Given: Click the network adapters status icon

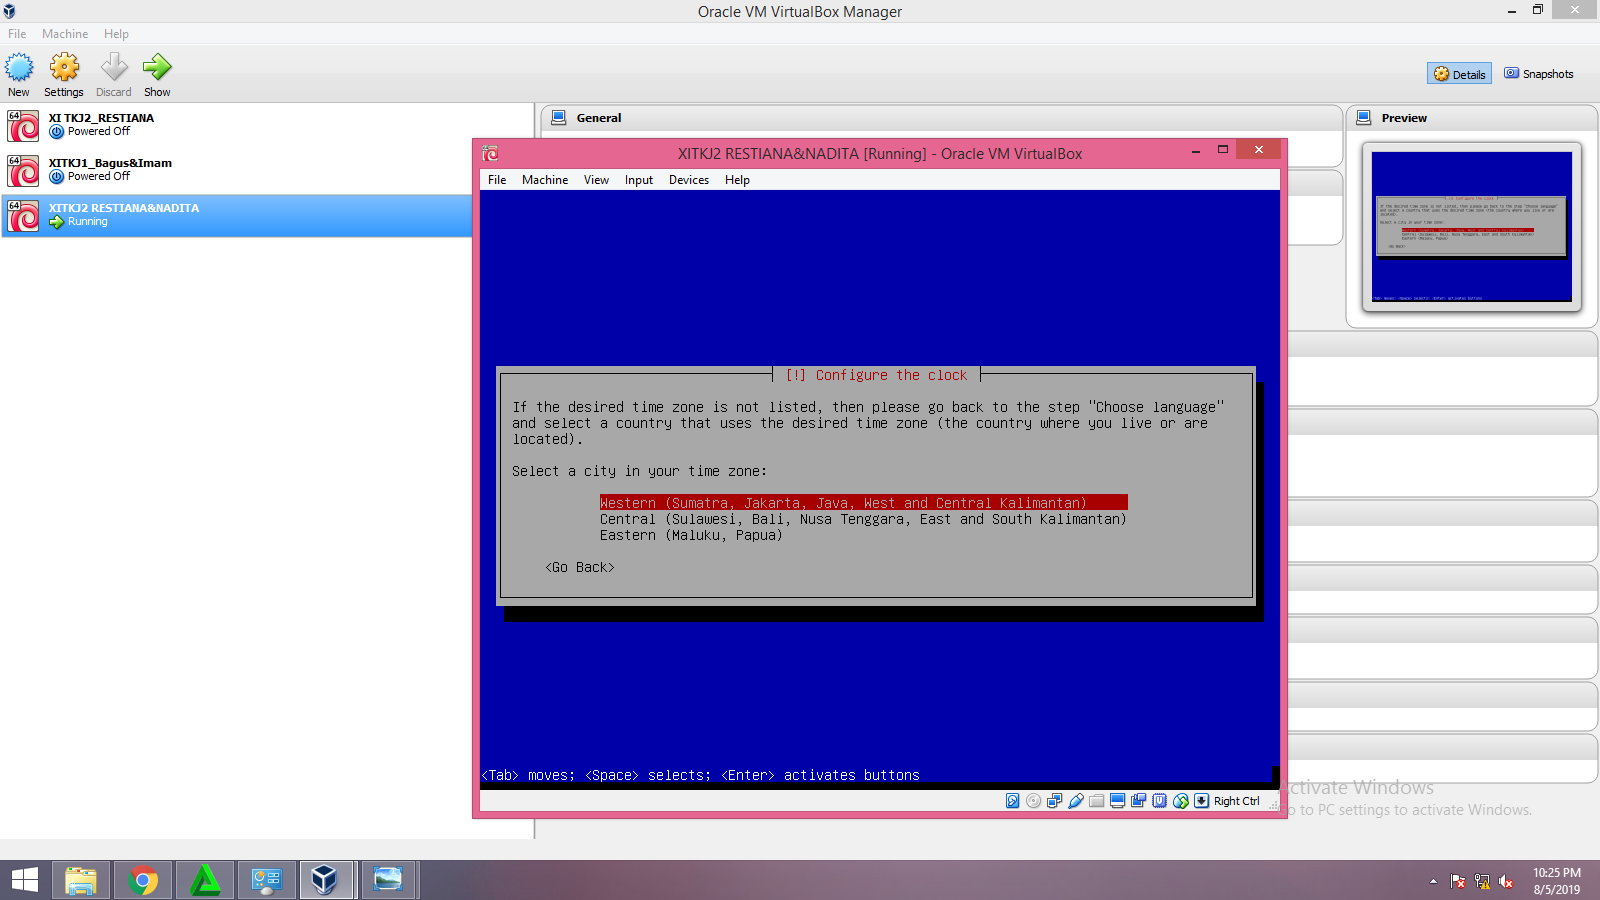Looking at the screenshot, I should tap(1054, 801).
